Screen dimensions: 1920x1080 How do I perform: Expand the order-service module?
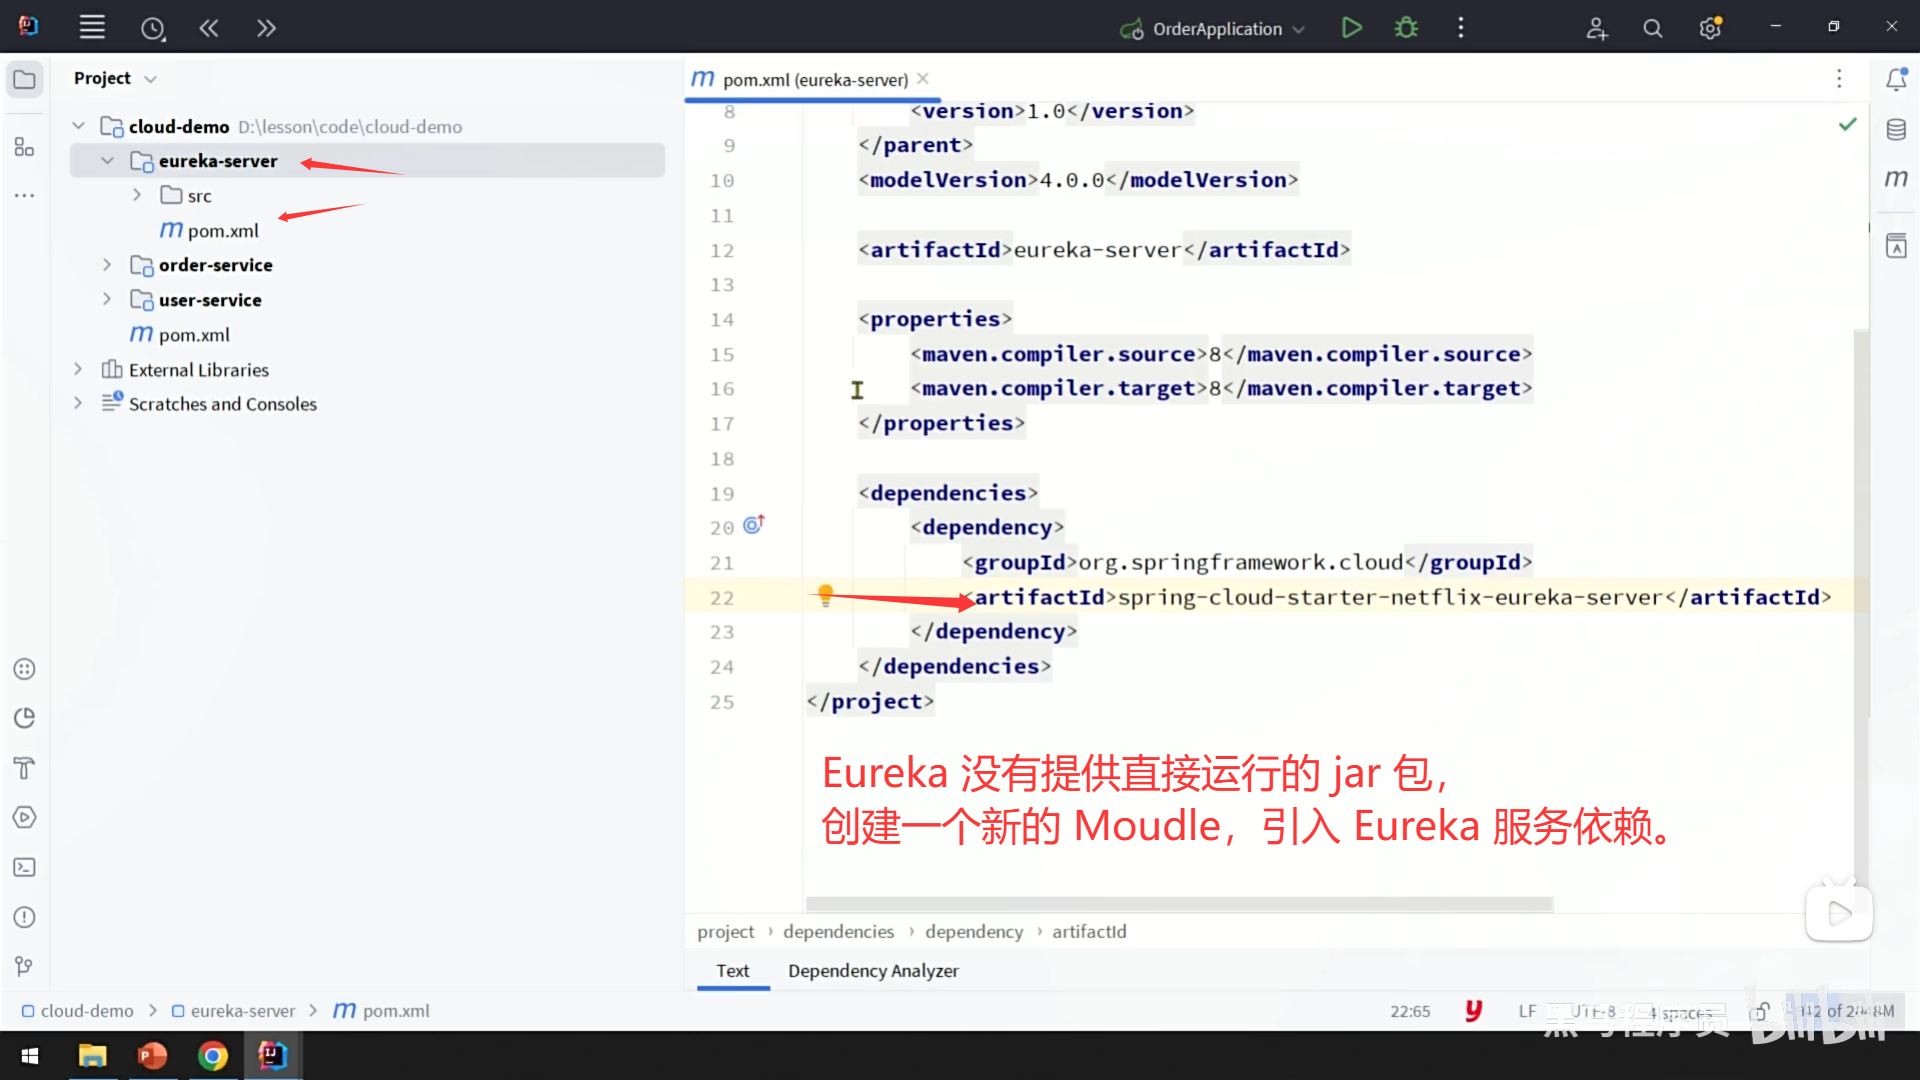[108, 265]
